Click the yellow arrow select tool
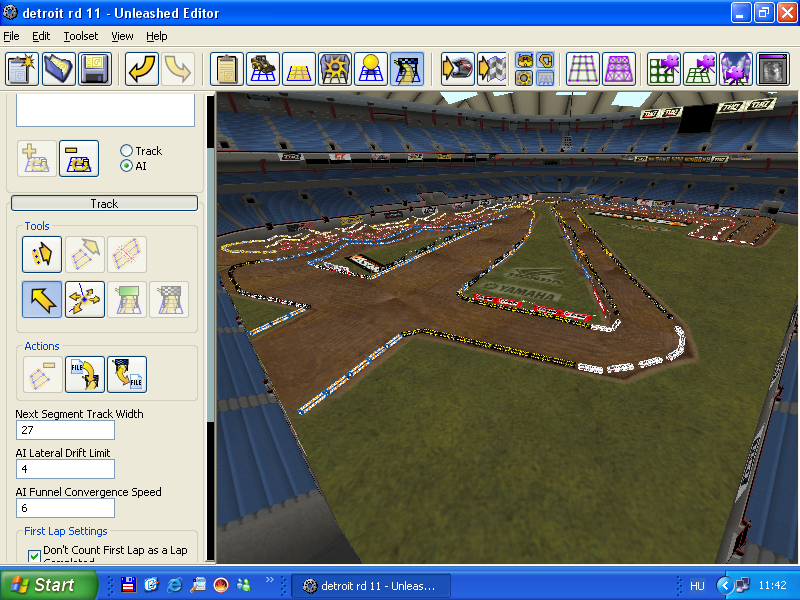800x600 pixels. click(x=42, y=299)
